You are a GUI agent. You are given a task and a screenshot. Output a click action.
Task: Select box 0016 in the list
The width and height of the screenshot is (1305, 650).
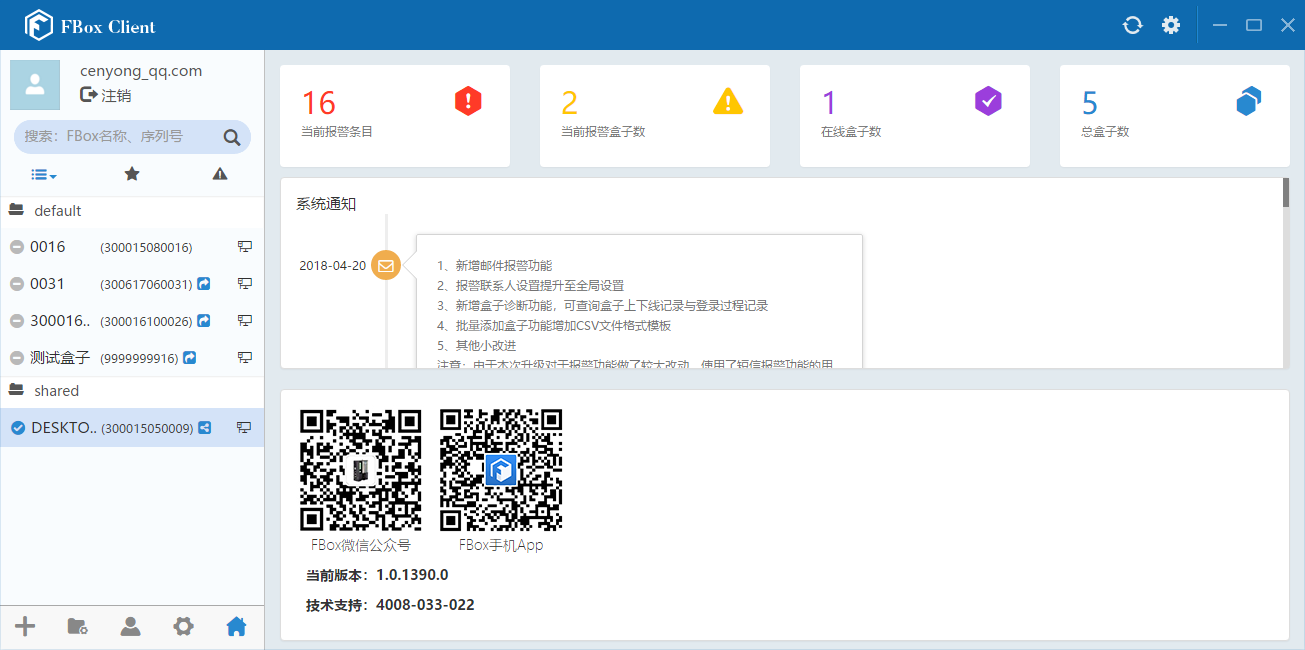point(132,247)
